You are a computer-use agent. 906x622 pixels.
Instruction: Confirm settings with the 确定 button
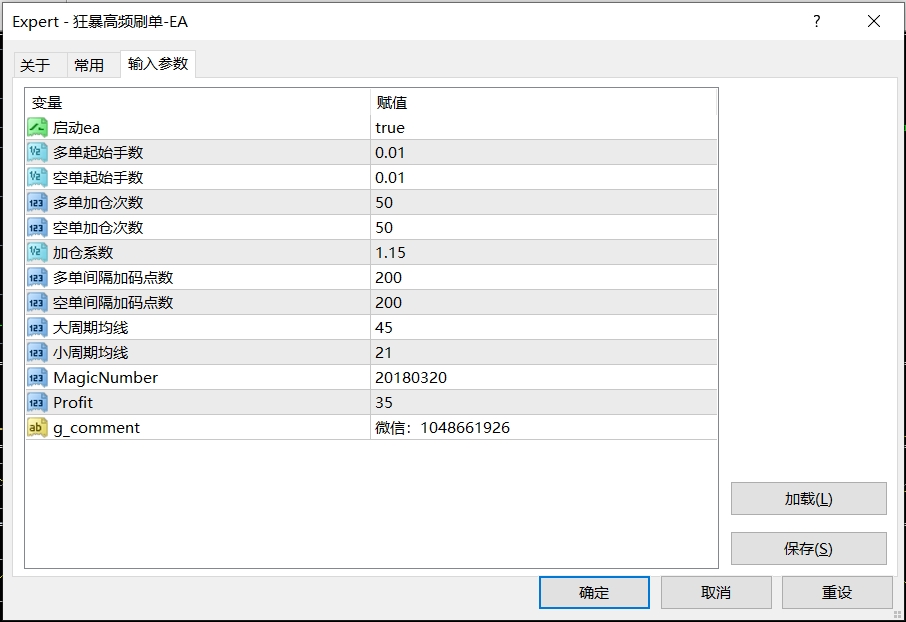(594, 593)
